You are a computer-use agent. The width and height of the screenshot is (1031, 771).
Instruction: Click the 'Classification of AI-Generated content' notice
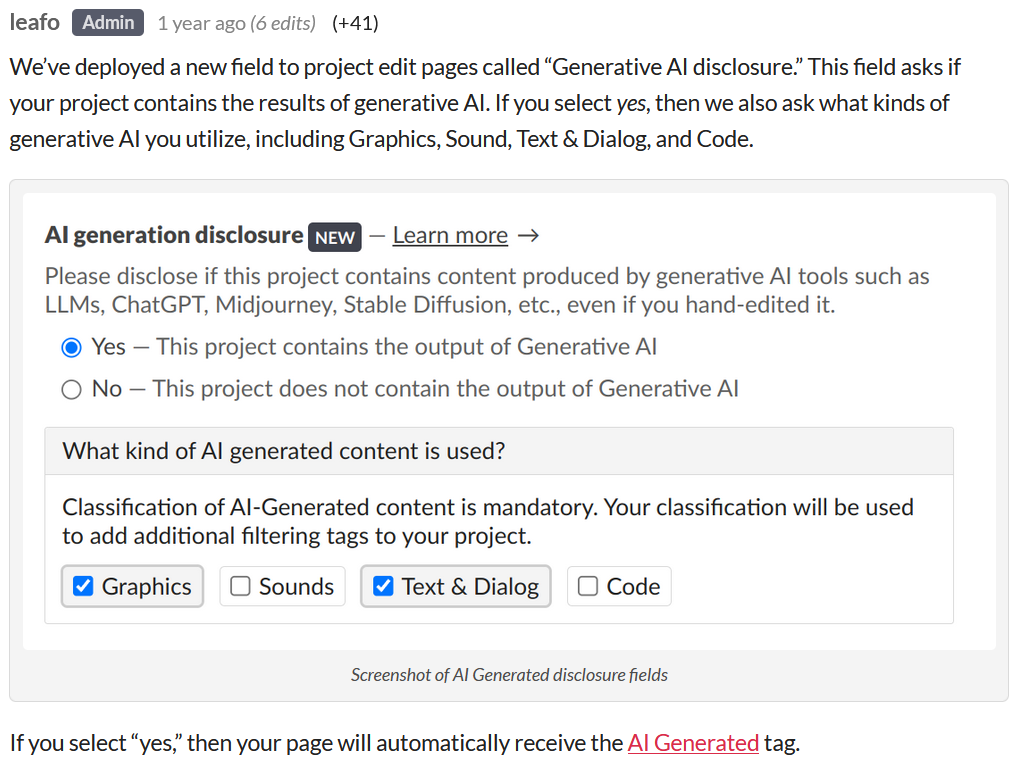click(x=488, y=521)
